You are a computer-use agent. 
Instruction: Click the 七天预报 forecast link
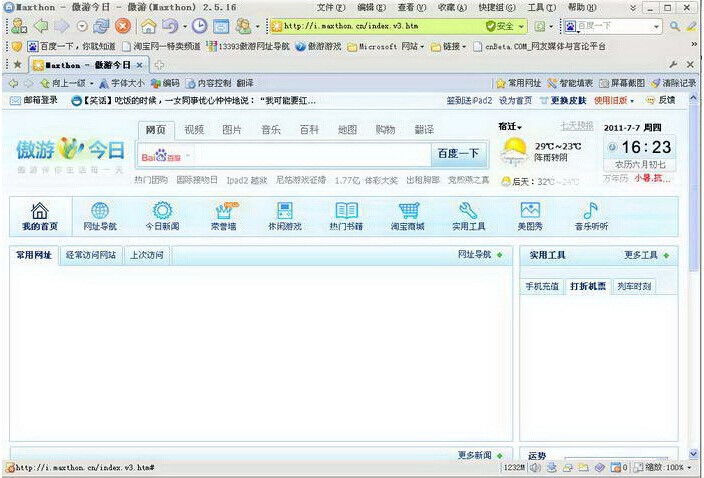[x=577, y=126]
